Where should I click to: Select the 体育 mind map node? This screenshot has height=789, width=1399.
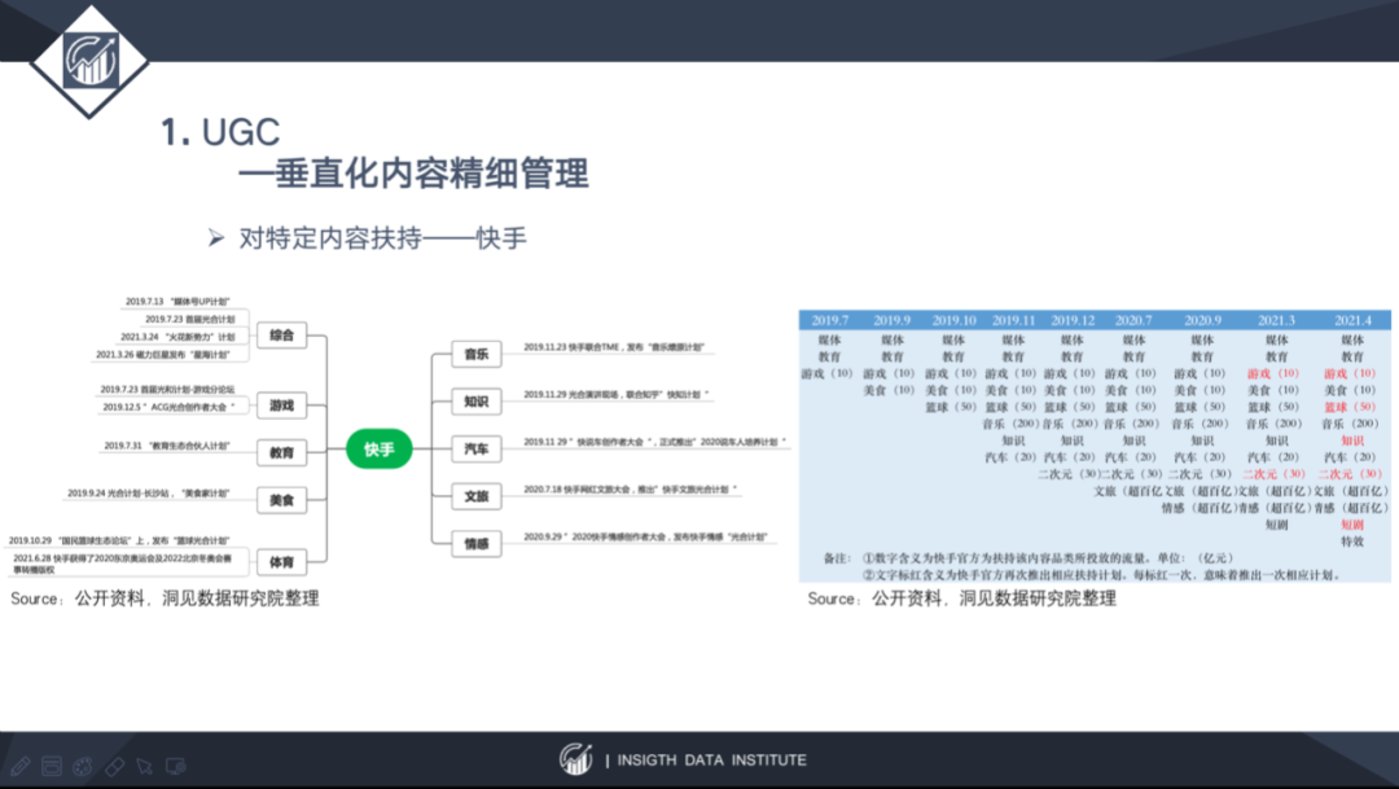282,564
